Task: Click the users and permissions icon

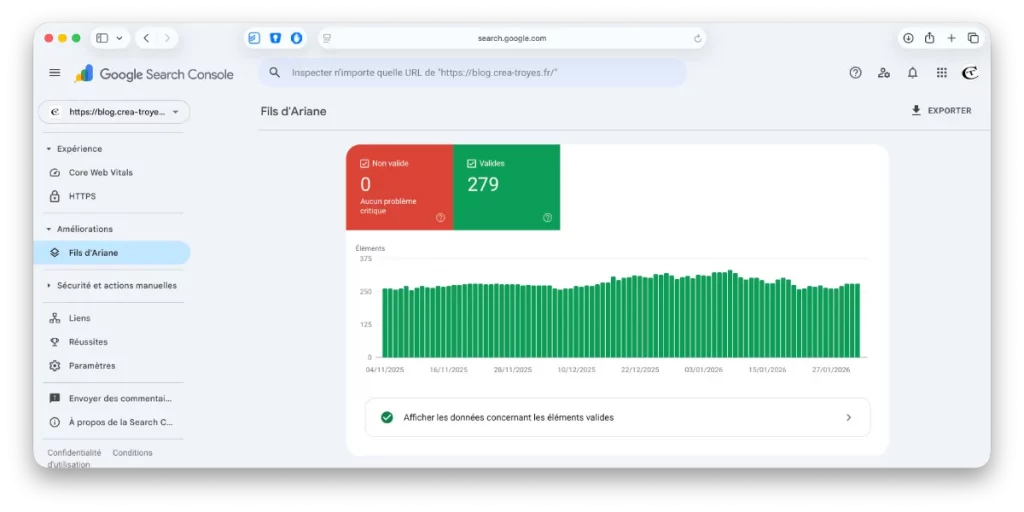Action: [883, 73]
